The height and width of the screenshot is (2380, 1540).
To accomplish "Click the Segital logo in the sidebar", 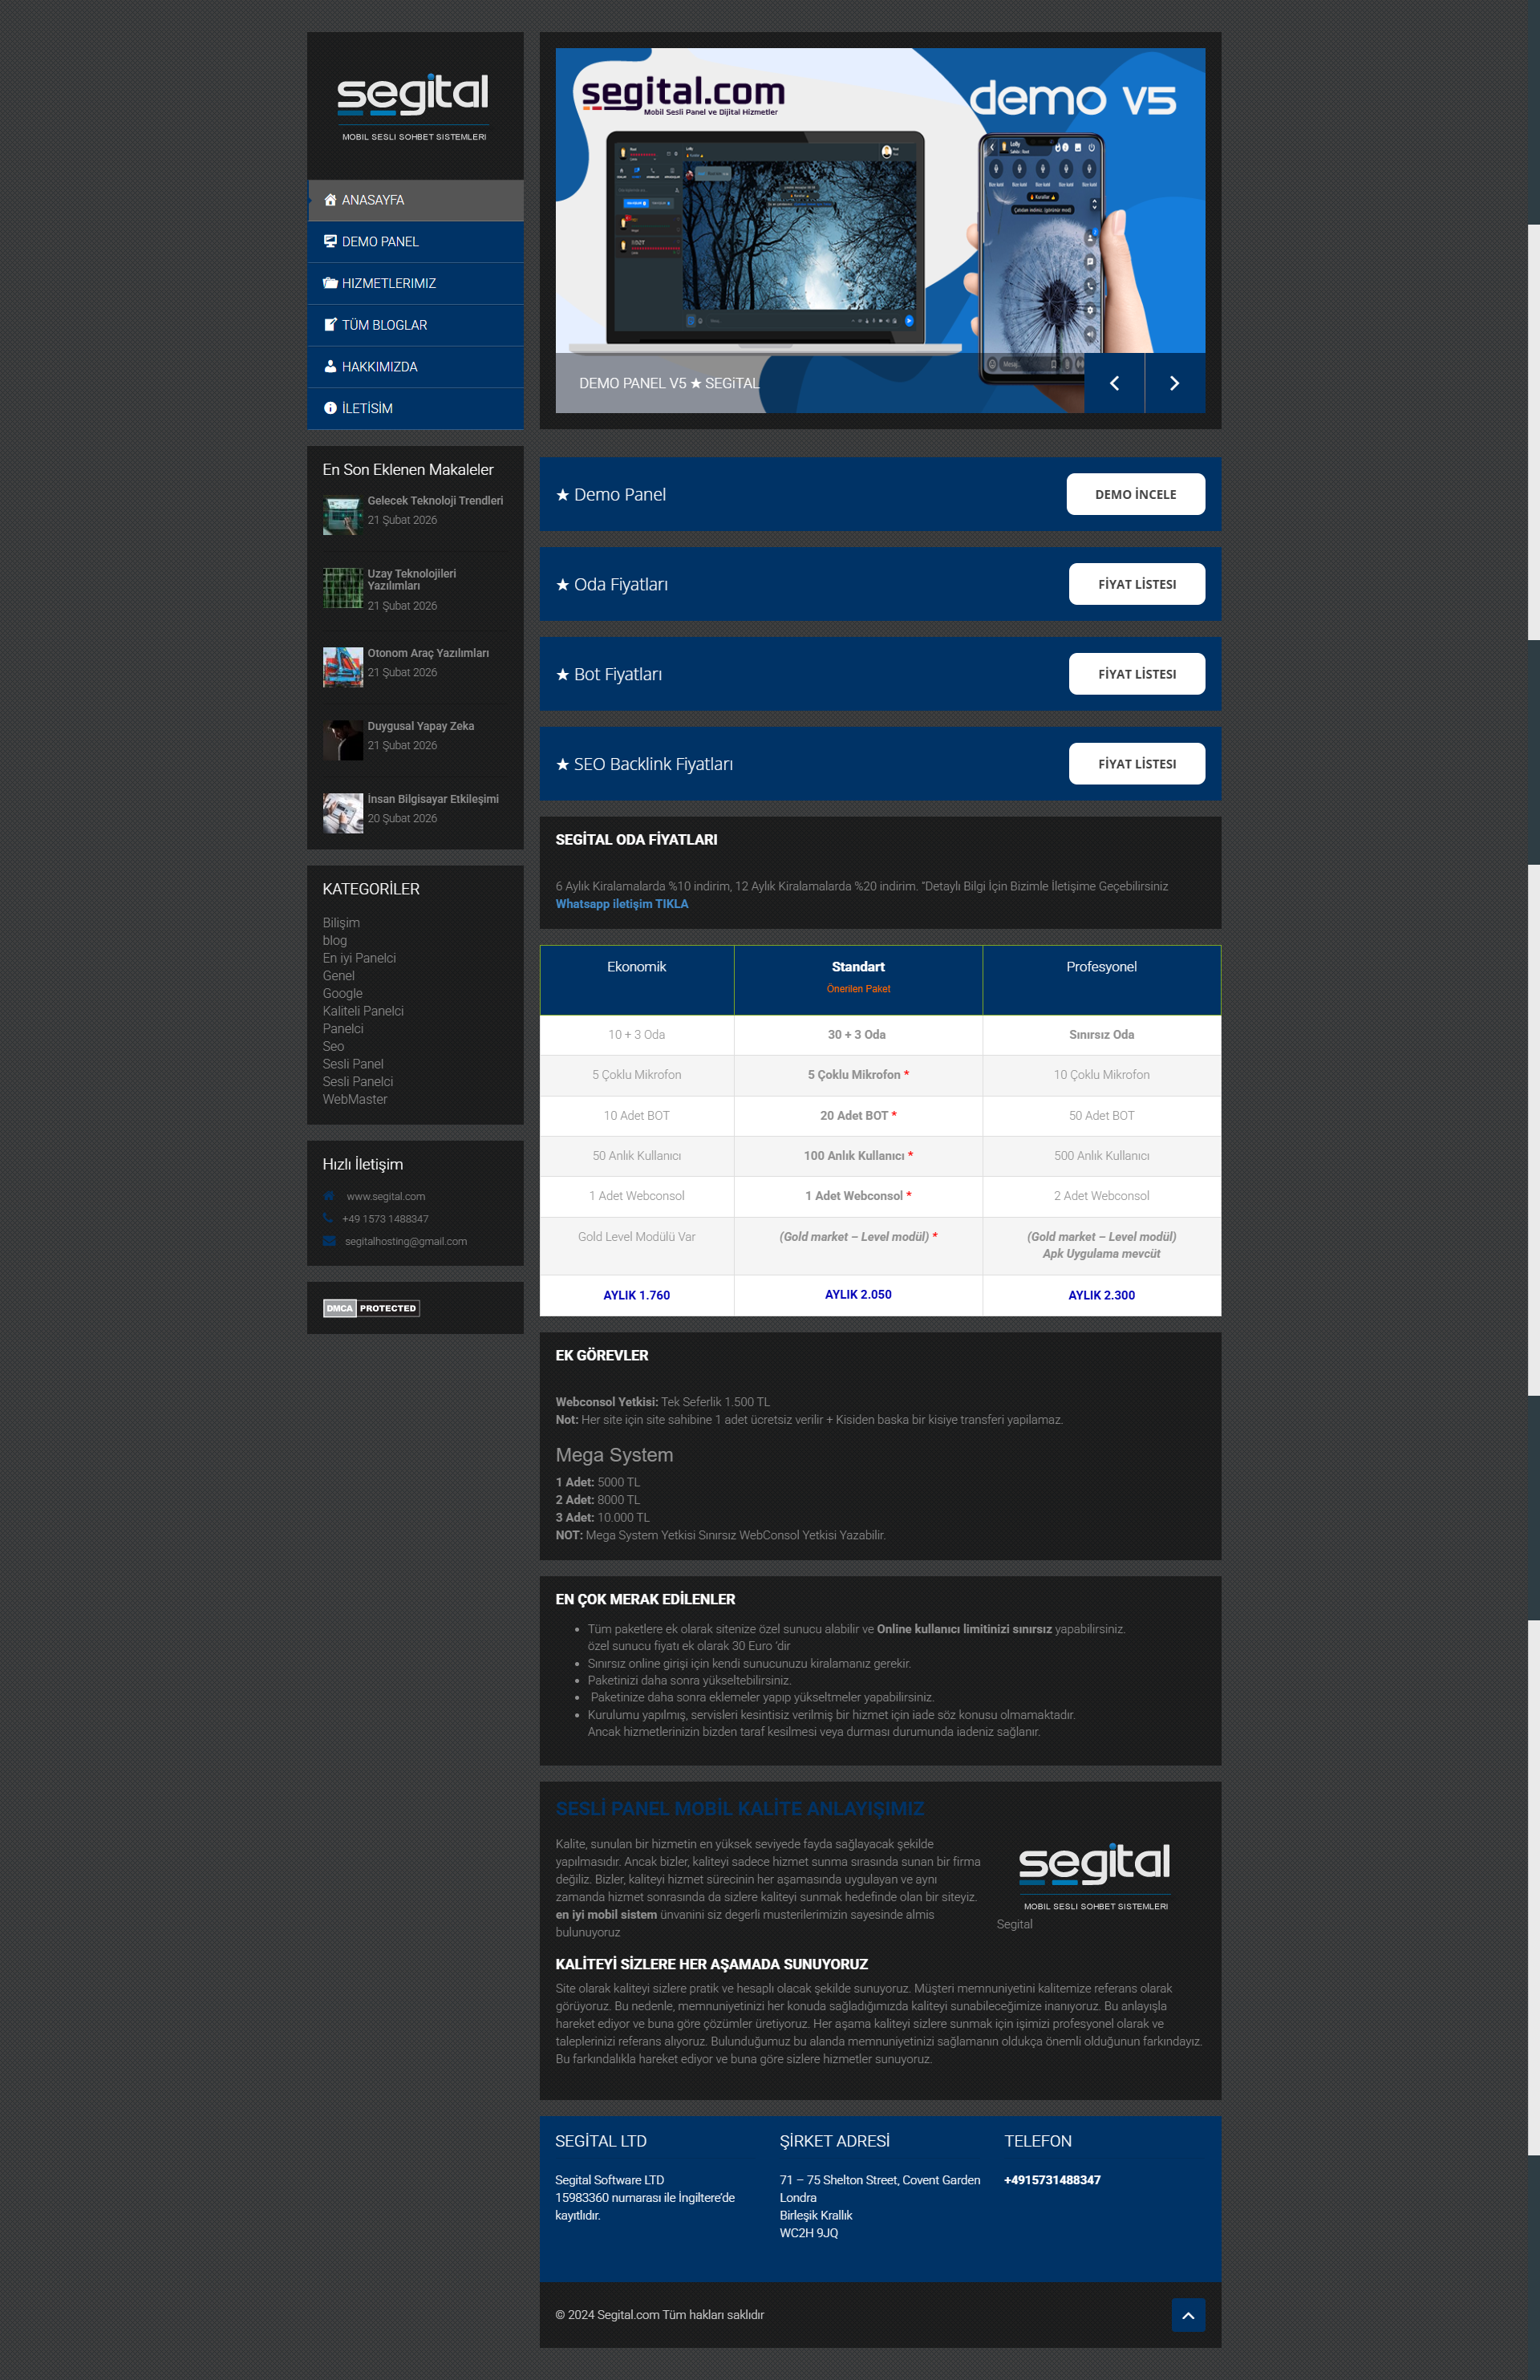I will click(x=414, y=106).
